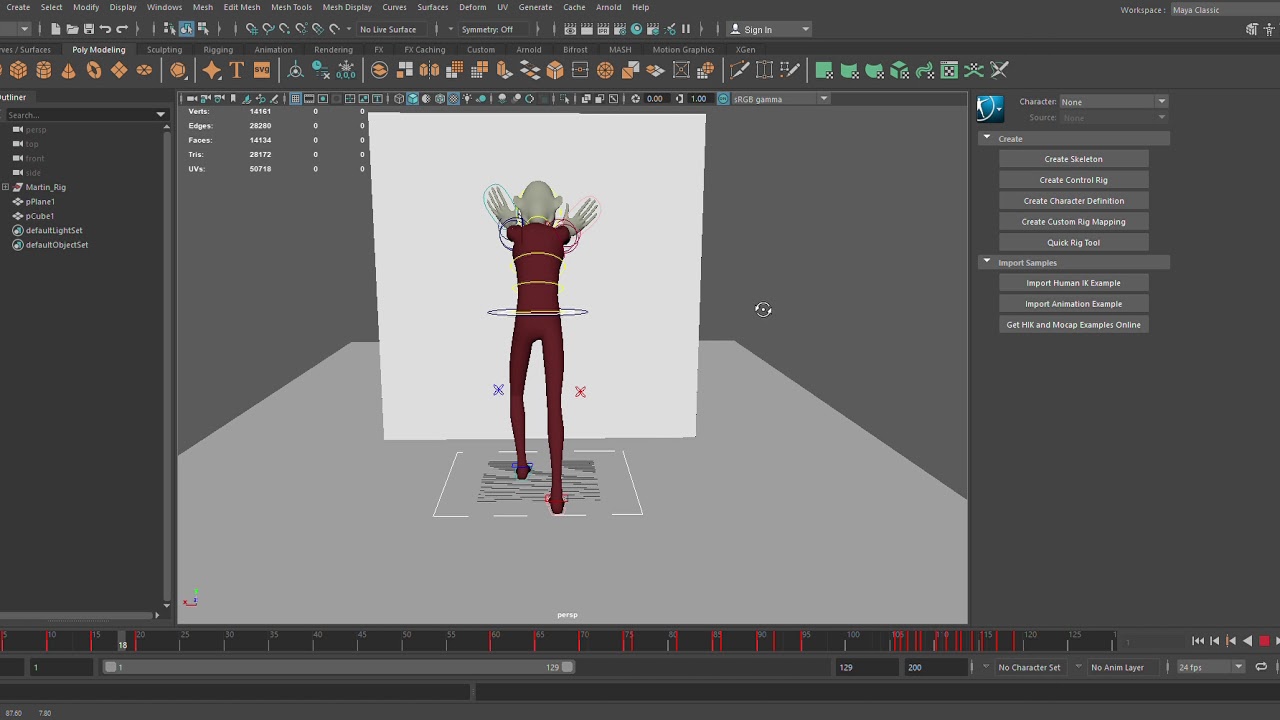Click the new scene icon
This screenshot has height=720, width=1280.
(x=55, y=29)
